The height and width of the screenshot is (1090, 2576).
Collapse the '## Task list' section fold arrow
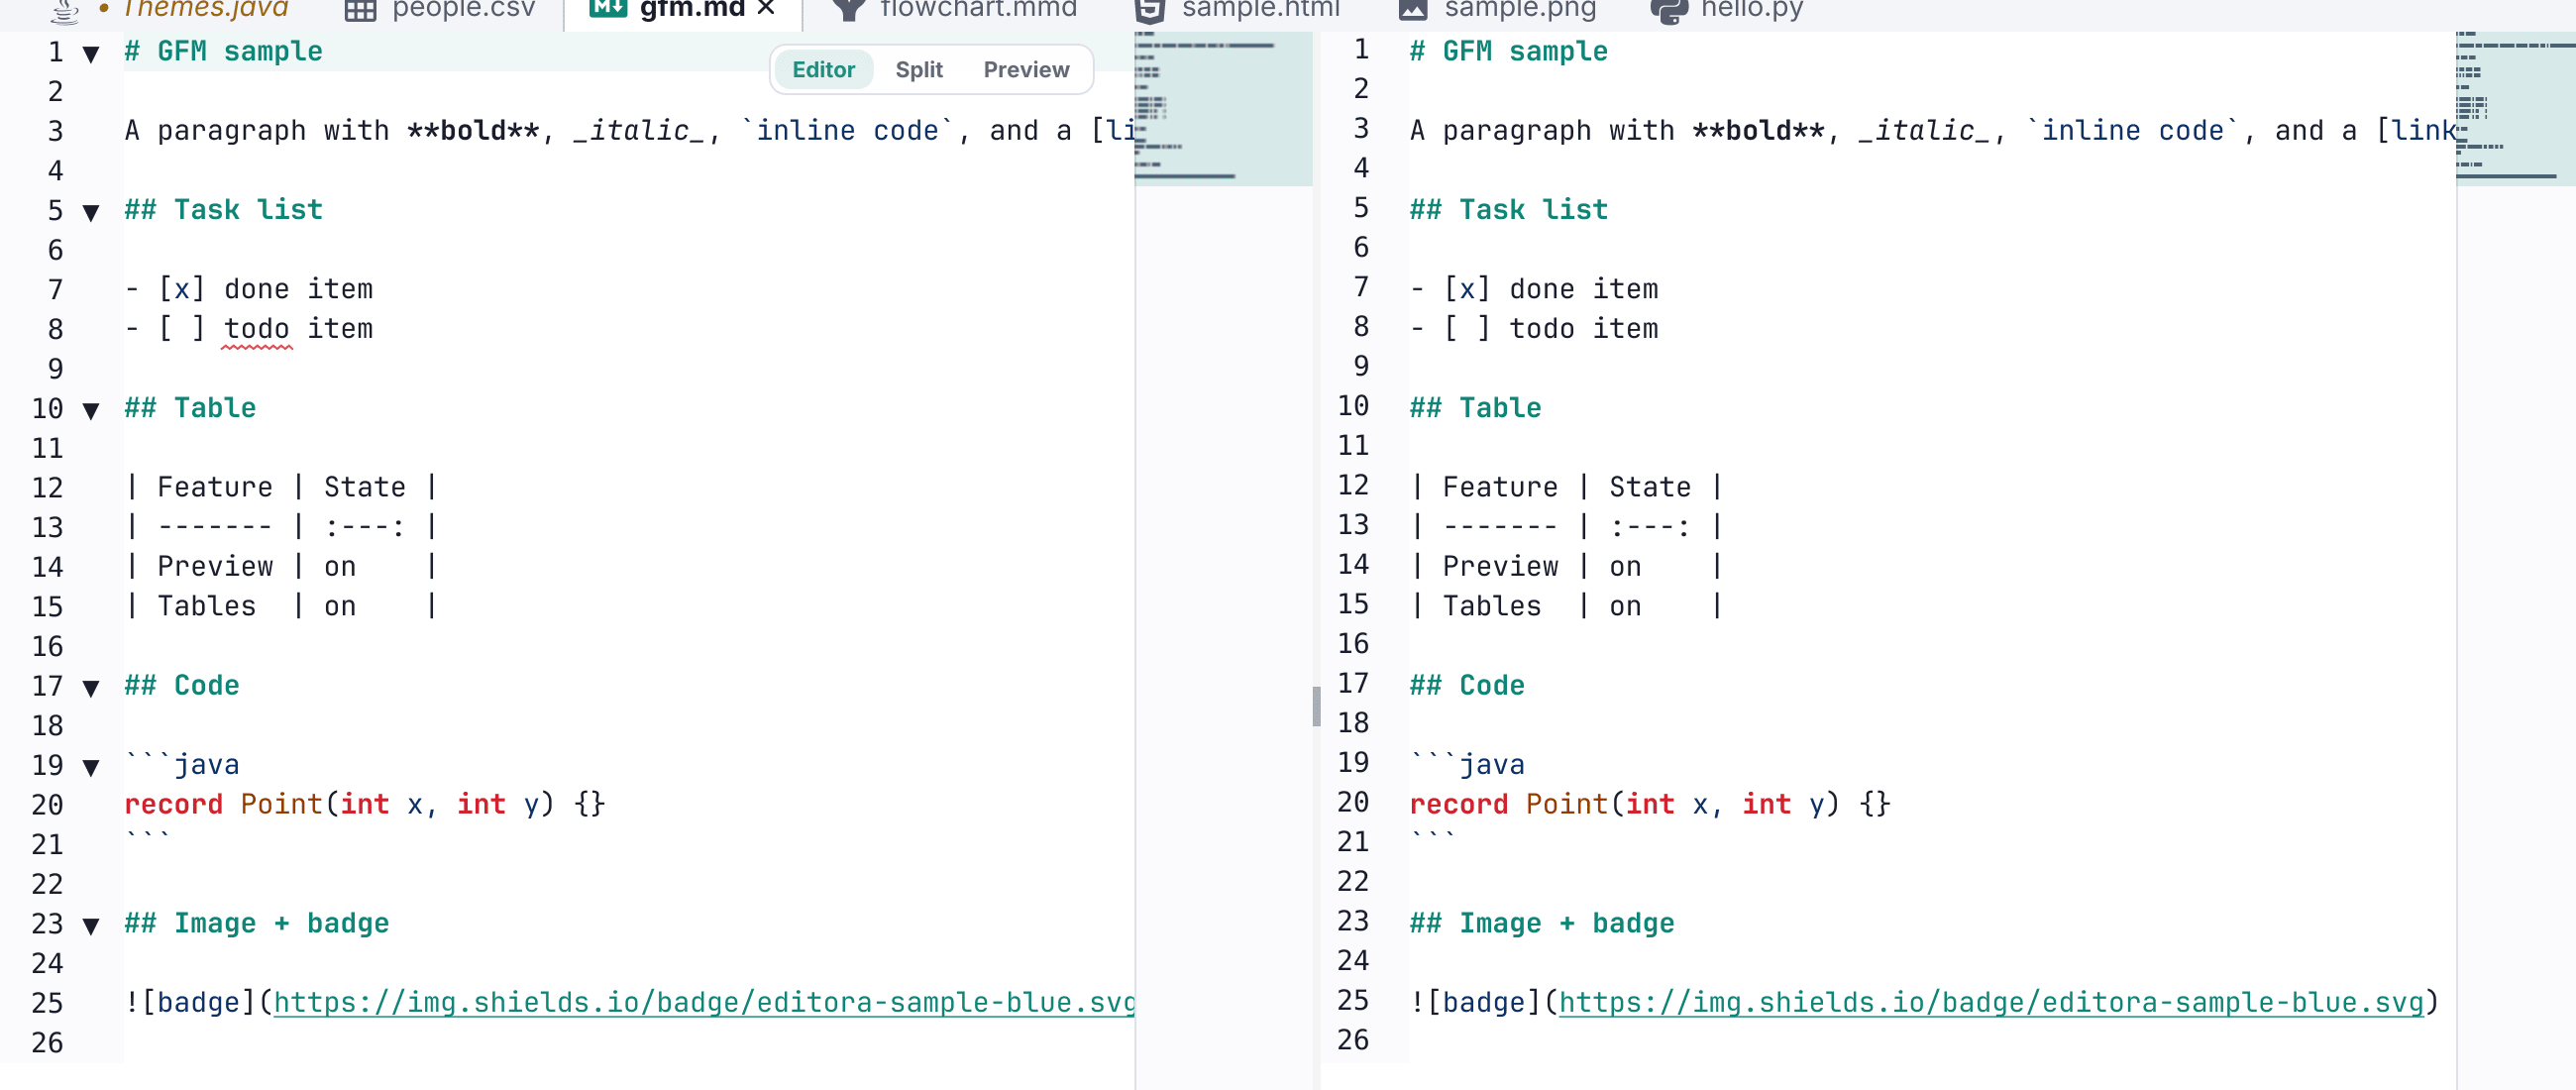[91, 212]
